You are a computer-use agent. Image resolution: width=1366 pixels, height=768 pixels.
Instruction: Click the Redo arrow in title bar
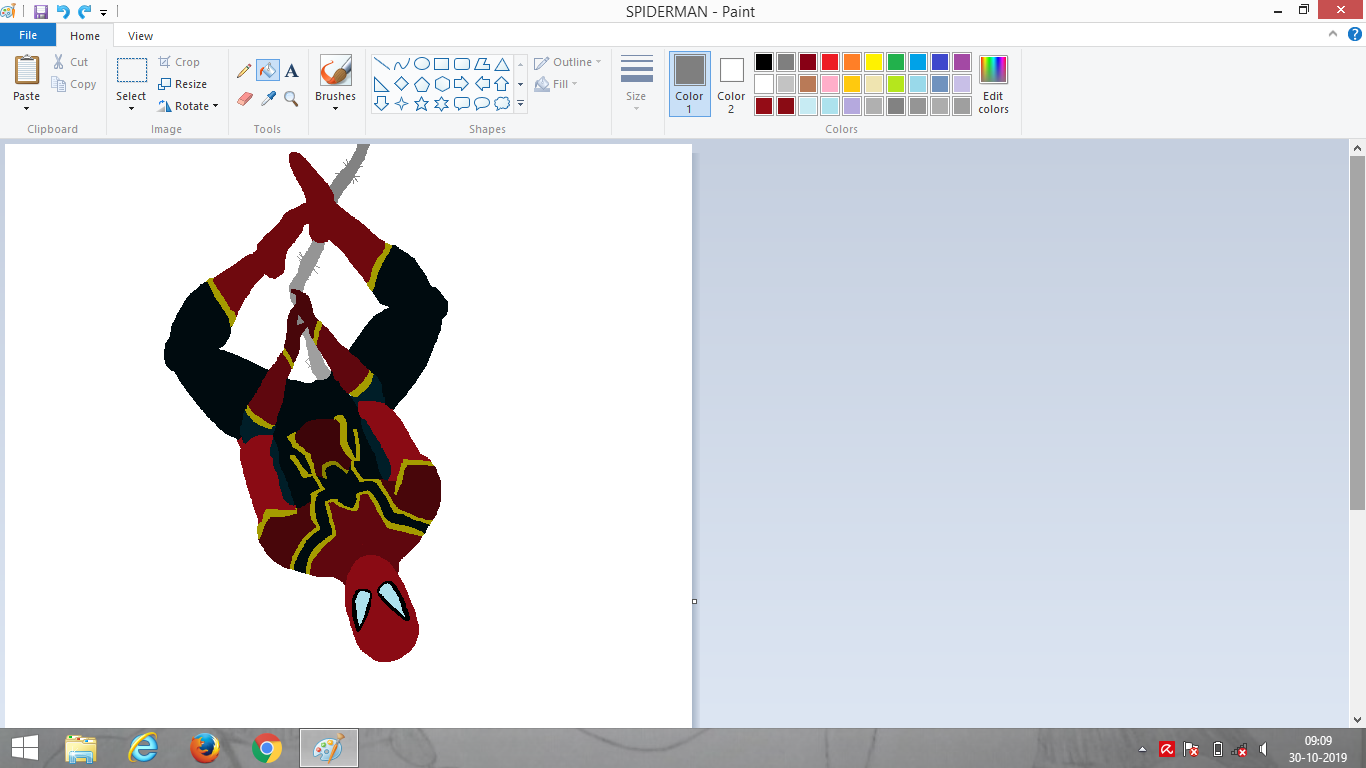[x=84, y=12]
